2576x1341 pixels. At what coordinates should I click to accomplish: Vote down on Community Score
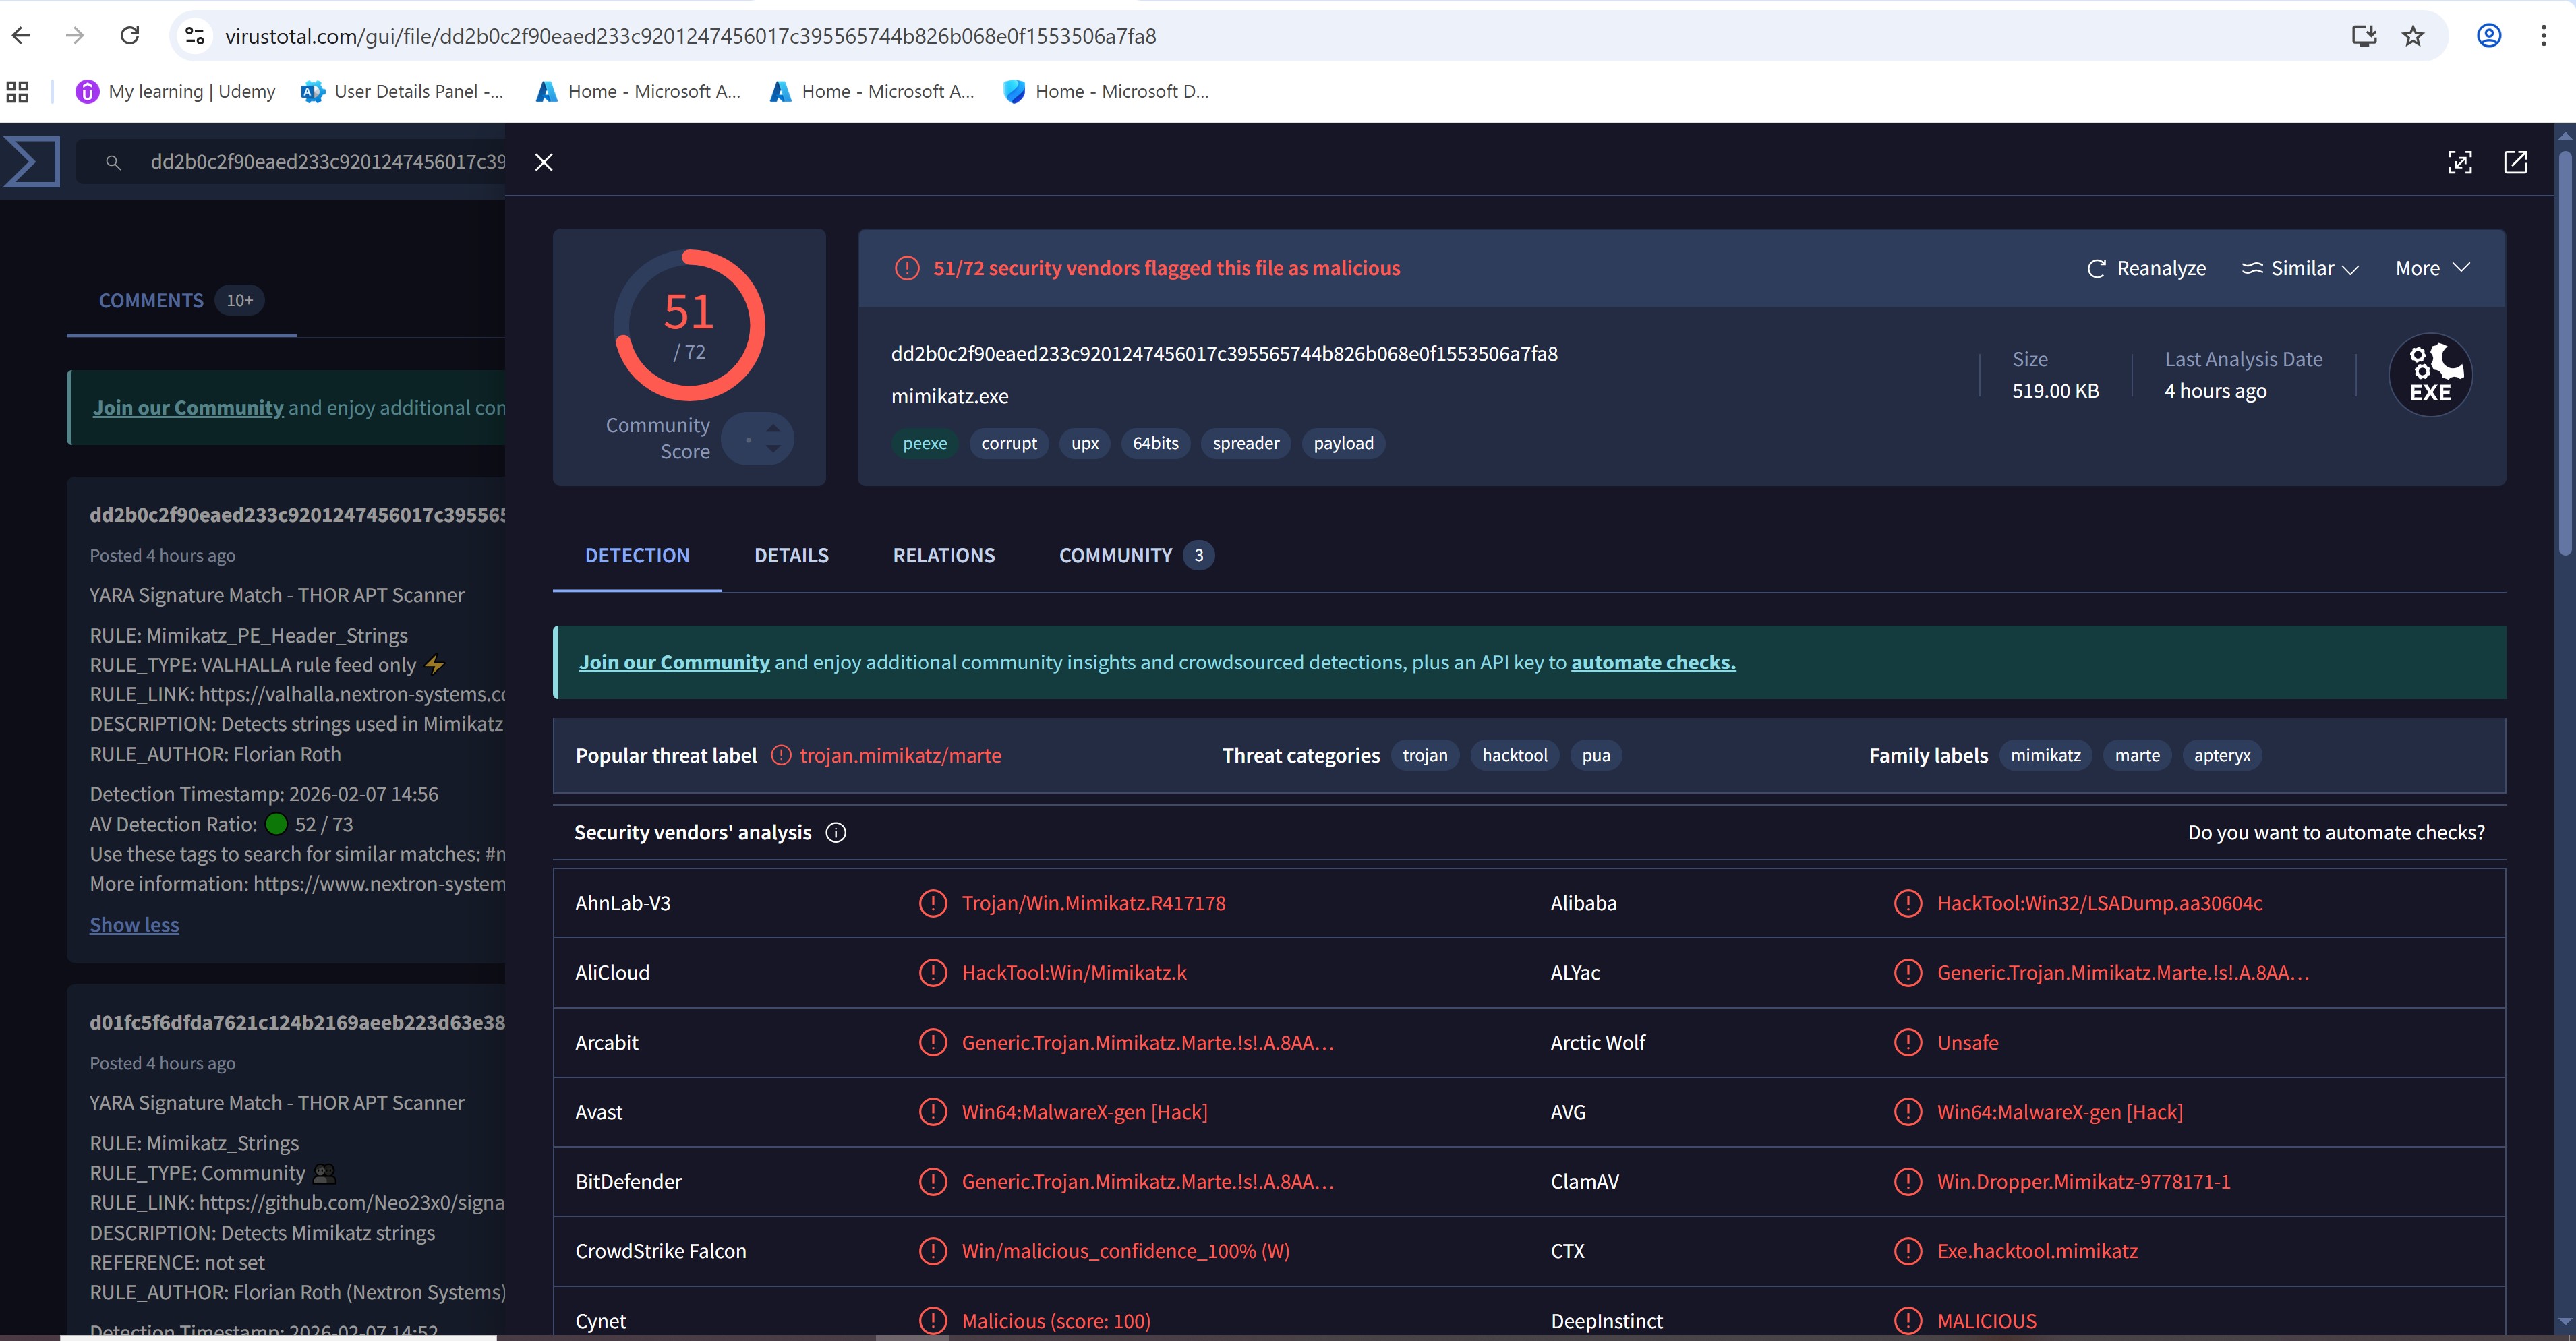pyautogui.click(x=773, y=449)
